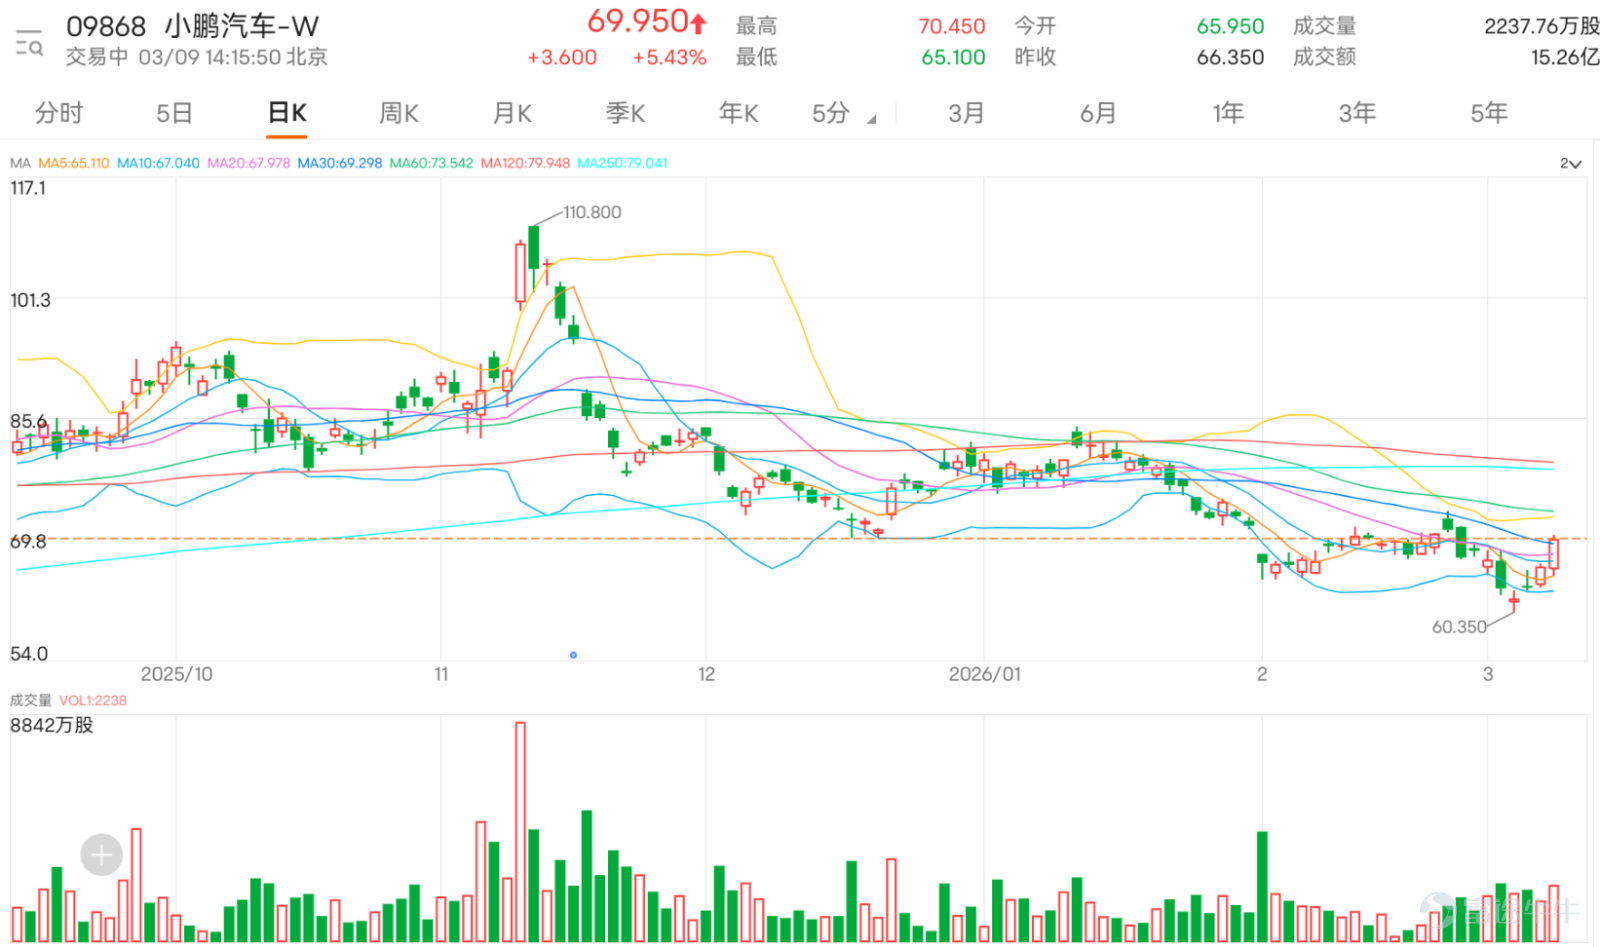The height and width of the screenshot is (947, 1600).
Task: Click the MA indicator name label
Action: click(x=20, y=163)
